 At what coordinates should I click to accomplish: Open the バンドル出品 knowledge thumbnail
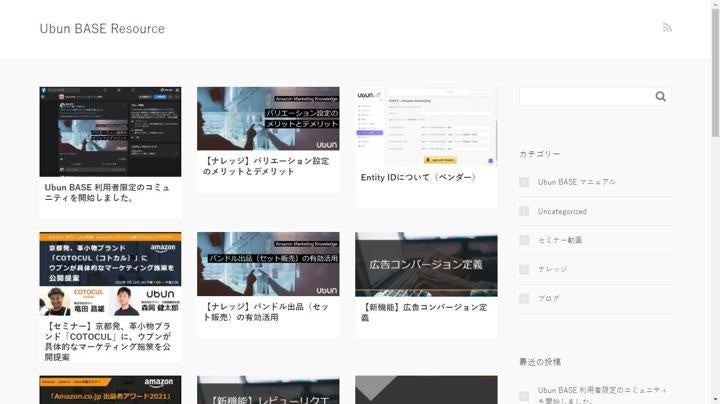(x=268, y=264)
